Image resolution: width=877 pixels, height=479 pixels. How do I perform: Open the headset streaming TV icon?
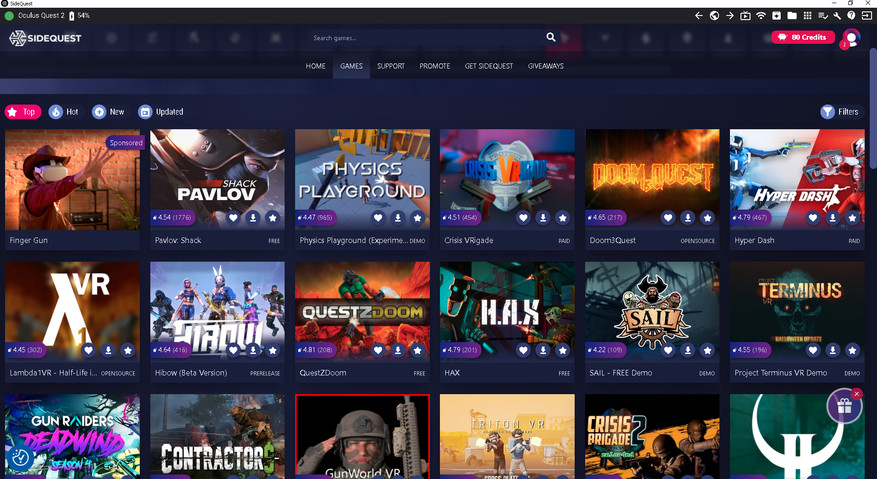(x=745, y=16)
